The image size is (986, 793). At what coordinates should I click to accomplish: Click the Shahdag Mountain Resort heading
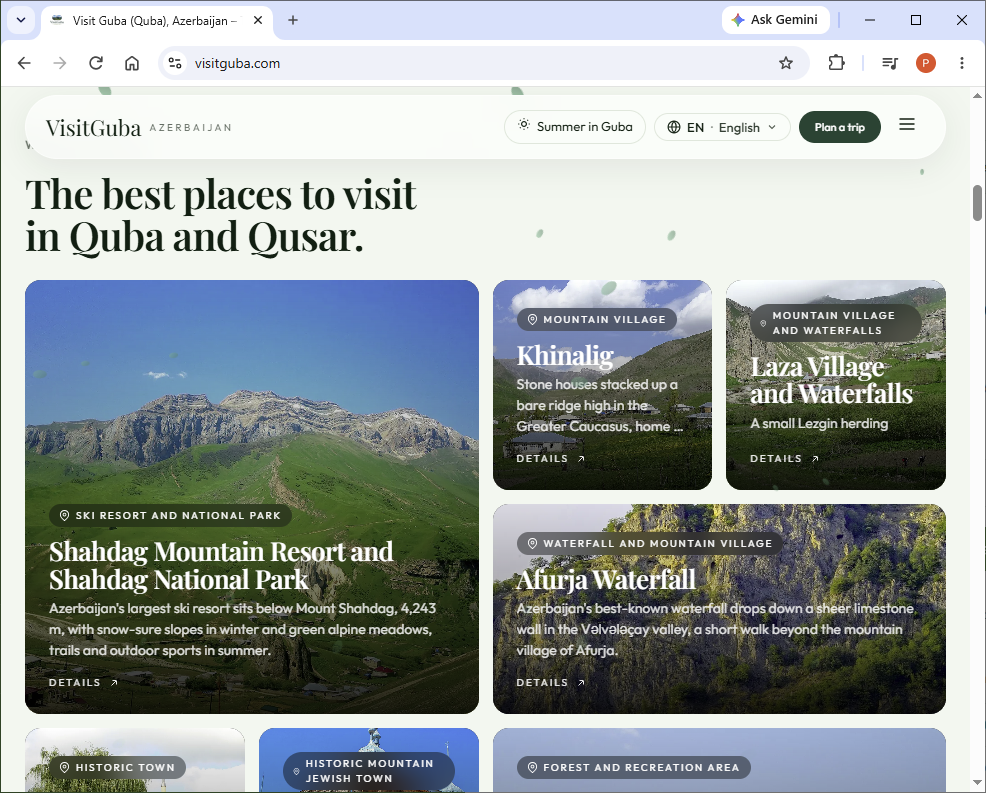(221, 565)
